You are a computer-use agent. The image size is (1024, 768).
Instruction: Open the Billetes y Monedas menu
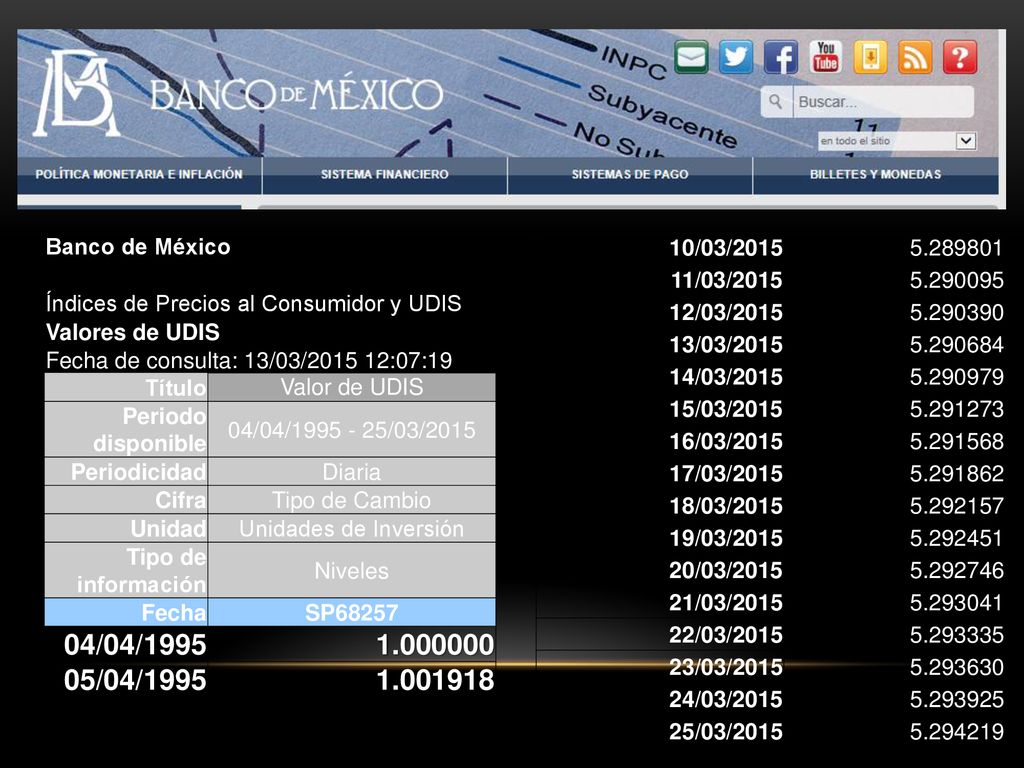876,174
